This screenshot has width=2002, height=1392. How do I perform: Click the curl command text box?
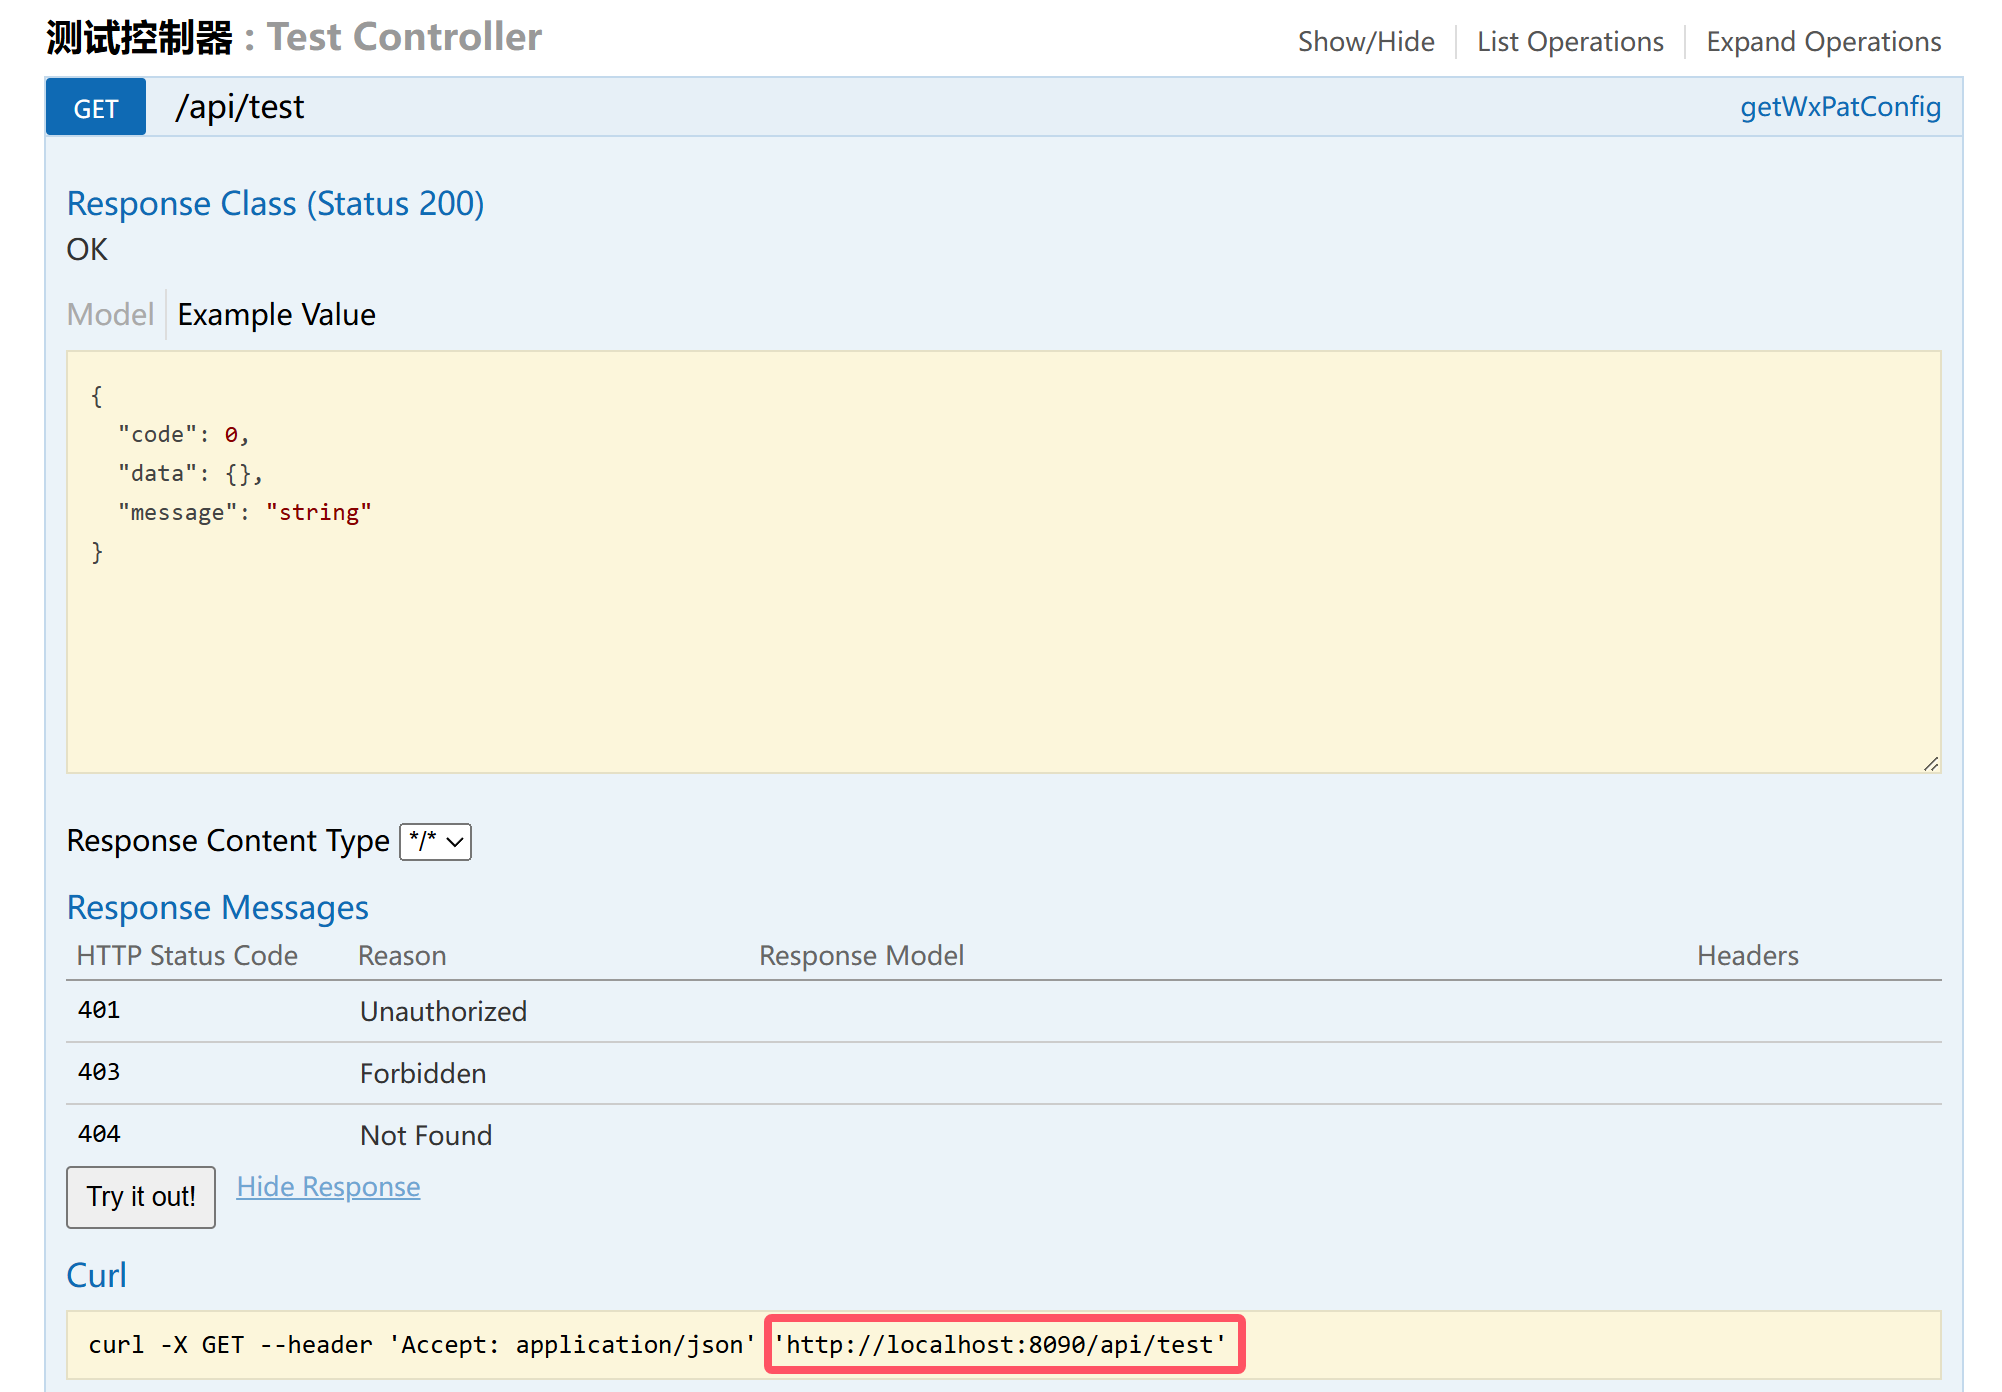(x=420, y=1345)
